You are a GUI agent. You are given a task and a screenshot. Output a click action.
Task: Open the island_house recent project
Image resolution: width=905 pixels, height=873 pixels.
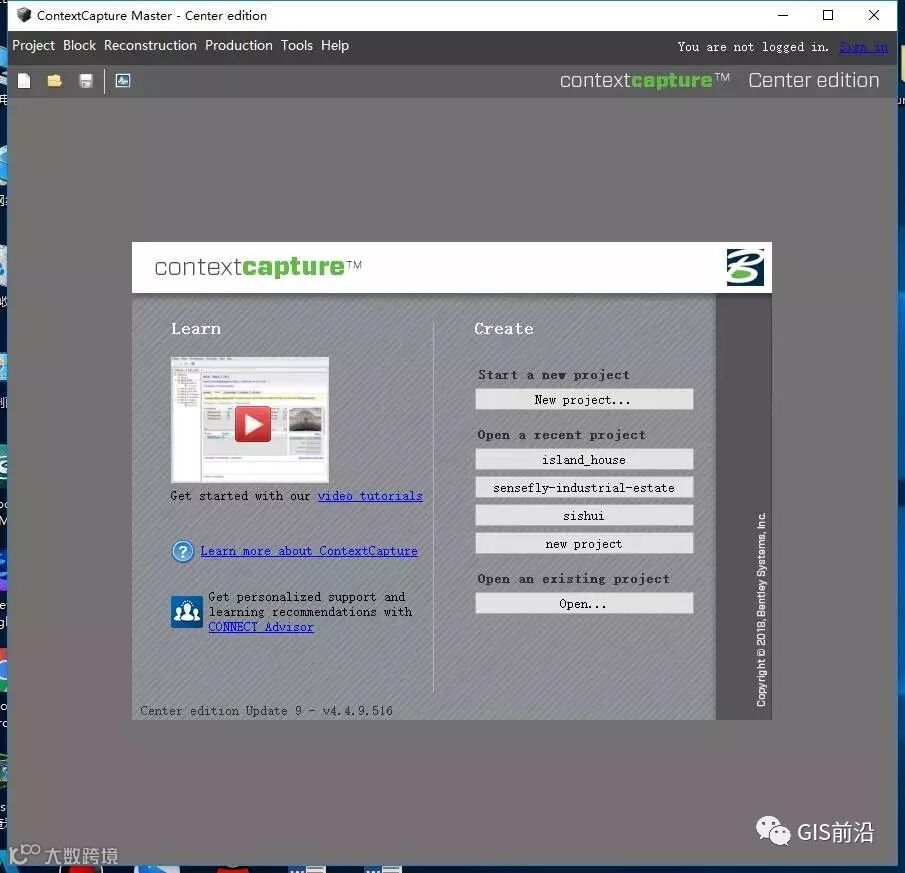coord(584,459)
